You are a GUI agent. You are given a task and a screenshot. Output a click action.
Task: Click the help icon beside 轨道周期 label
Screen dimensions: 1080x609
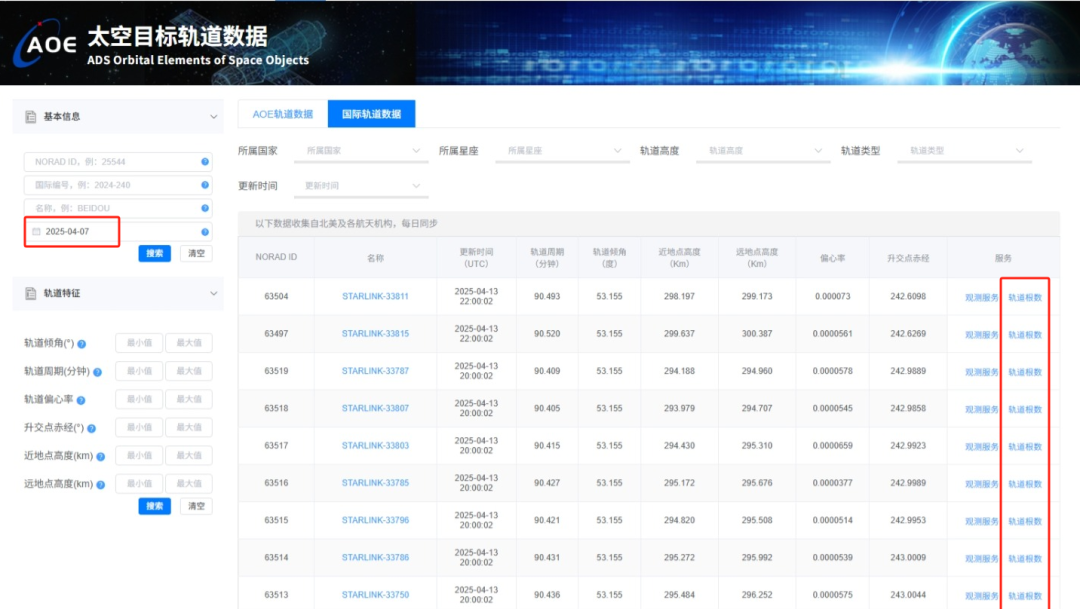(97, 372)
